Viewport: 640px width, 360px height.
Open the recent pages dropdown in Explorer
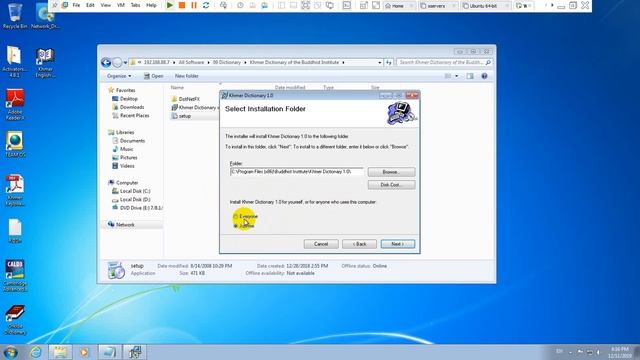(x=125, y=63)
